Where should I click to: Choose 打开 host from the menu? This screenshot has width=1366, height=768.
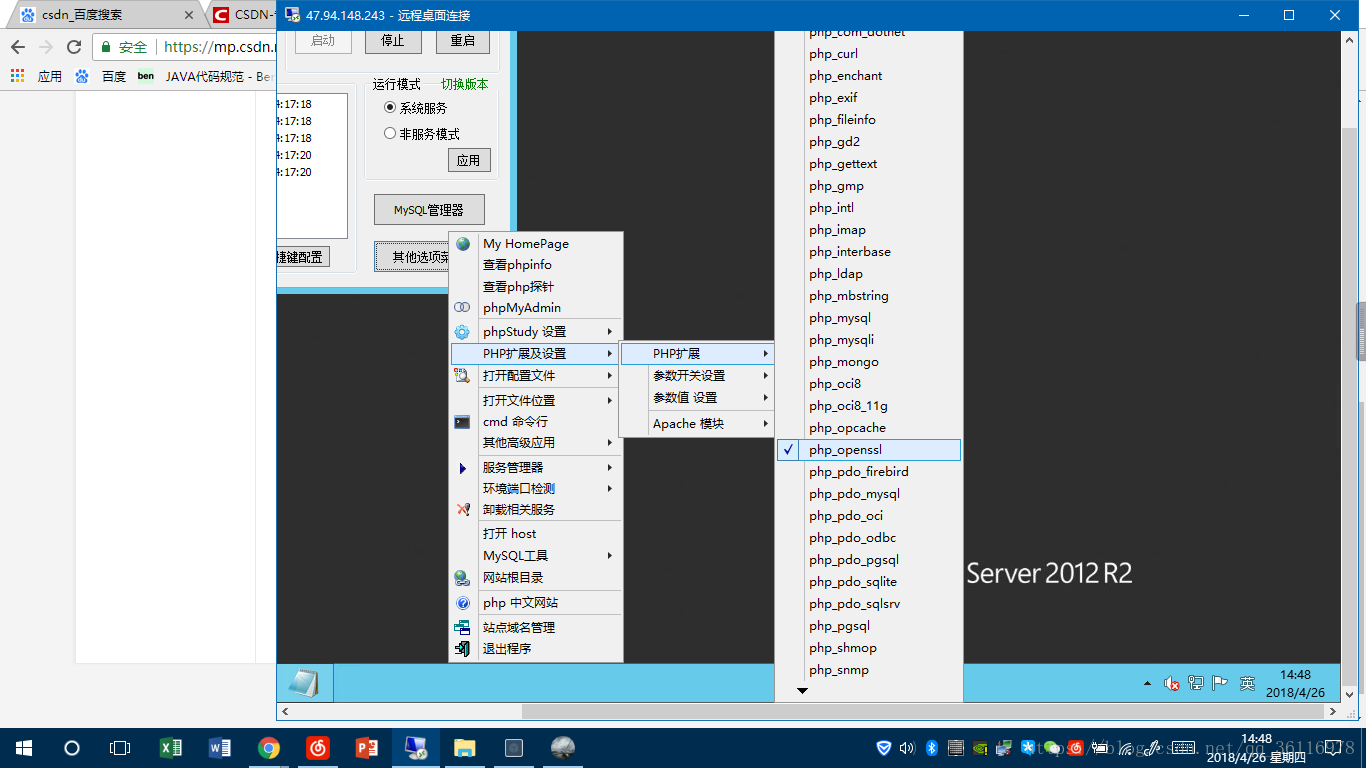click(x=536, y=534)
